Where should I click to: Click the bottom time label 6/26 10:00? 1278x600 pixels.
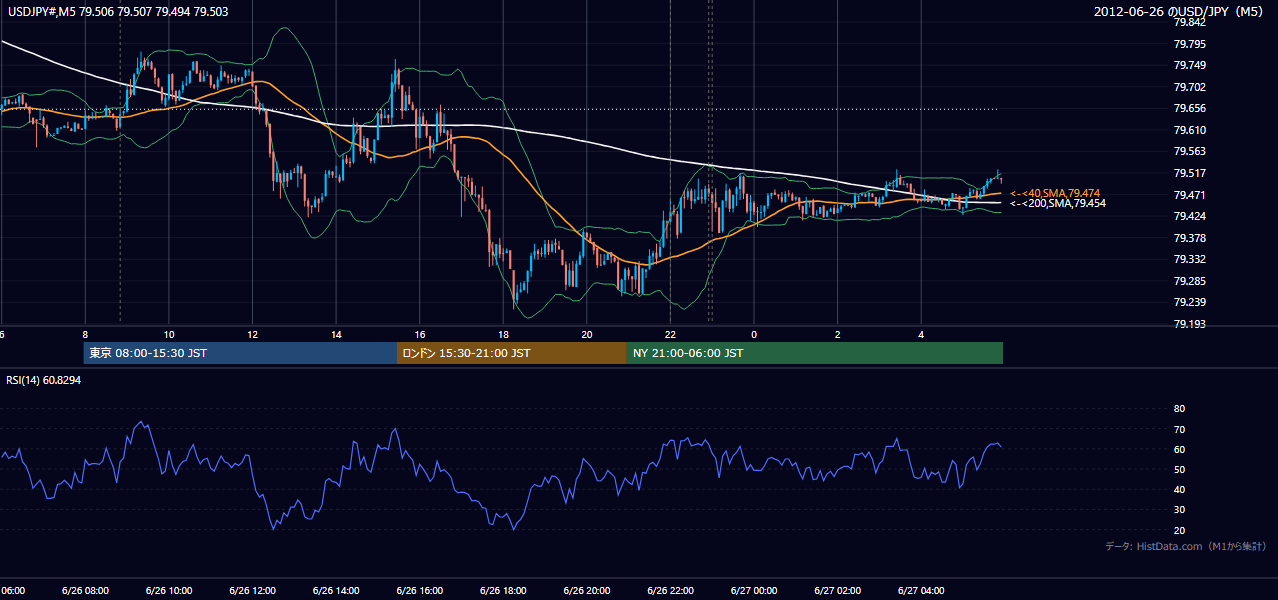[x=169, y=591]
